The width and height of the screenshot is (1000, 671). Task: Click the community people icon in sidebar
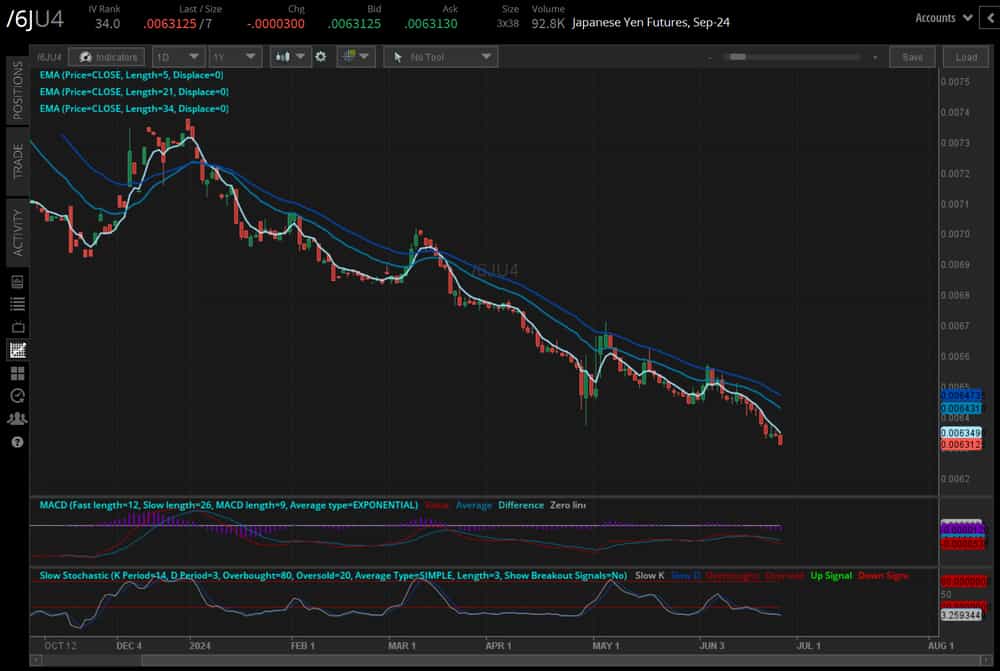coord(17,419)
